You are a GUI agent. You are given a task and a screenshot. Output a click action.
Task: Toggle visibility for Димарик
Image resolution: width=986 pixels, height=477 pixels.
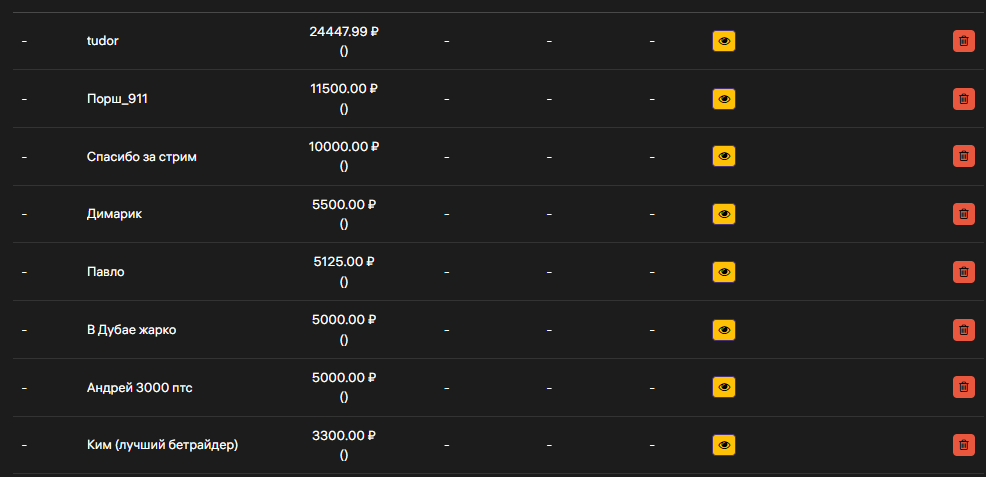(x=724, y=214)
